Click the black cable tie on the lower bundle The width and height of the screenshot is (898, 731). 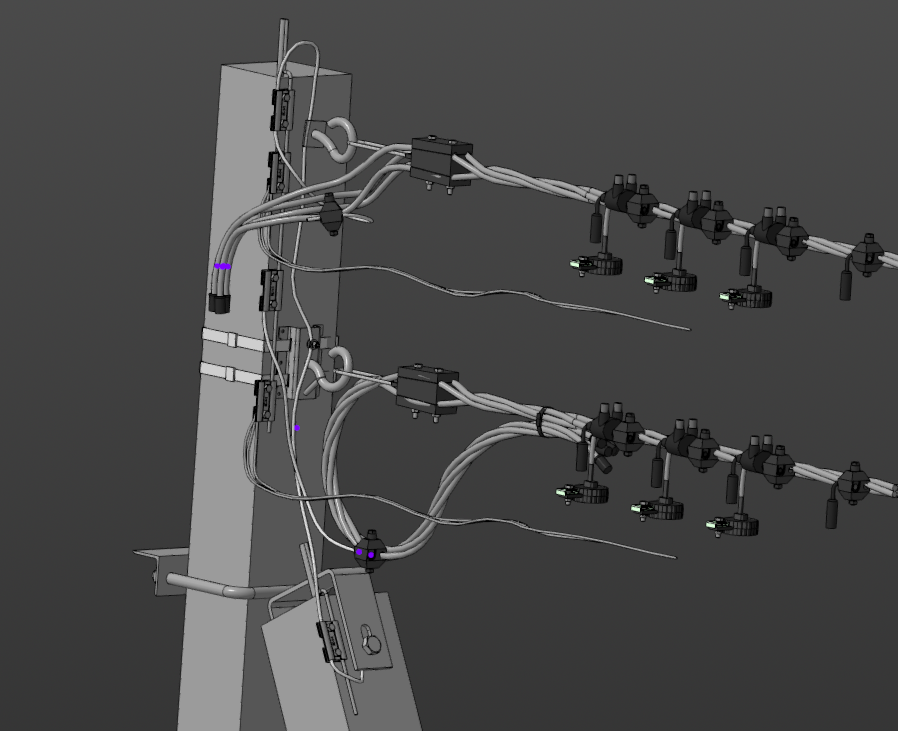541,421
